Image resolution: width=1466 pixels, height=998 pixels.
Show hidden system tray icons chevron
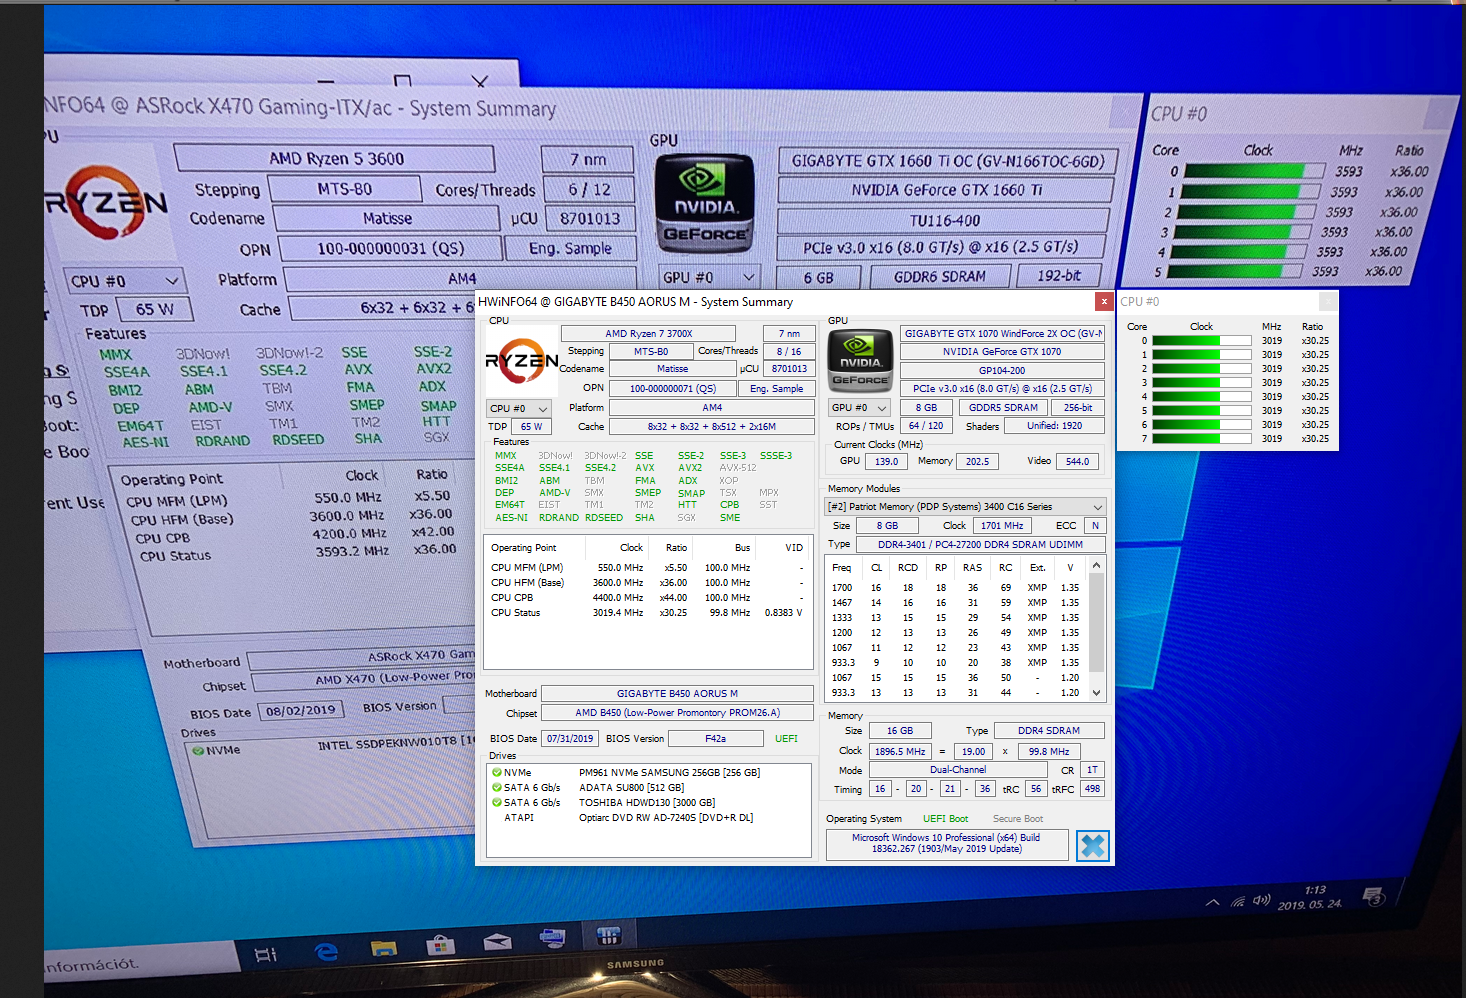1212,902
